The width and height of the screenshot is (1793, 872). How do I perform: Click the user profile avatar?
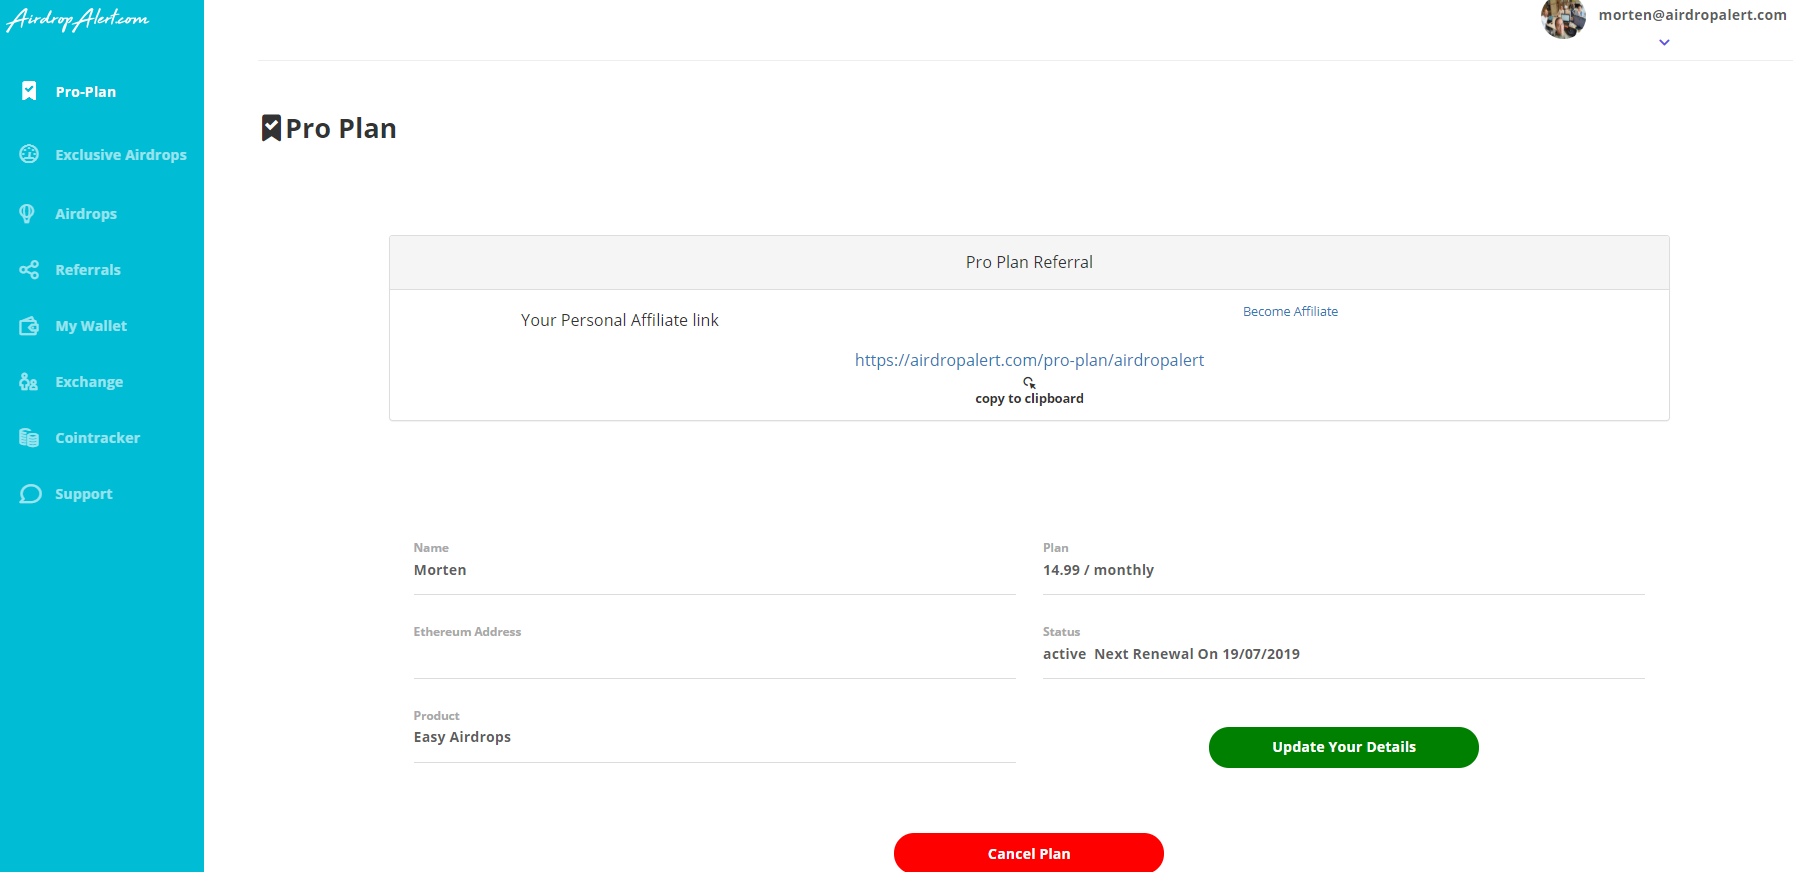point(1563,18)
